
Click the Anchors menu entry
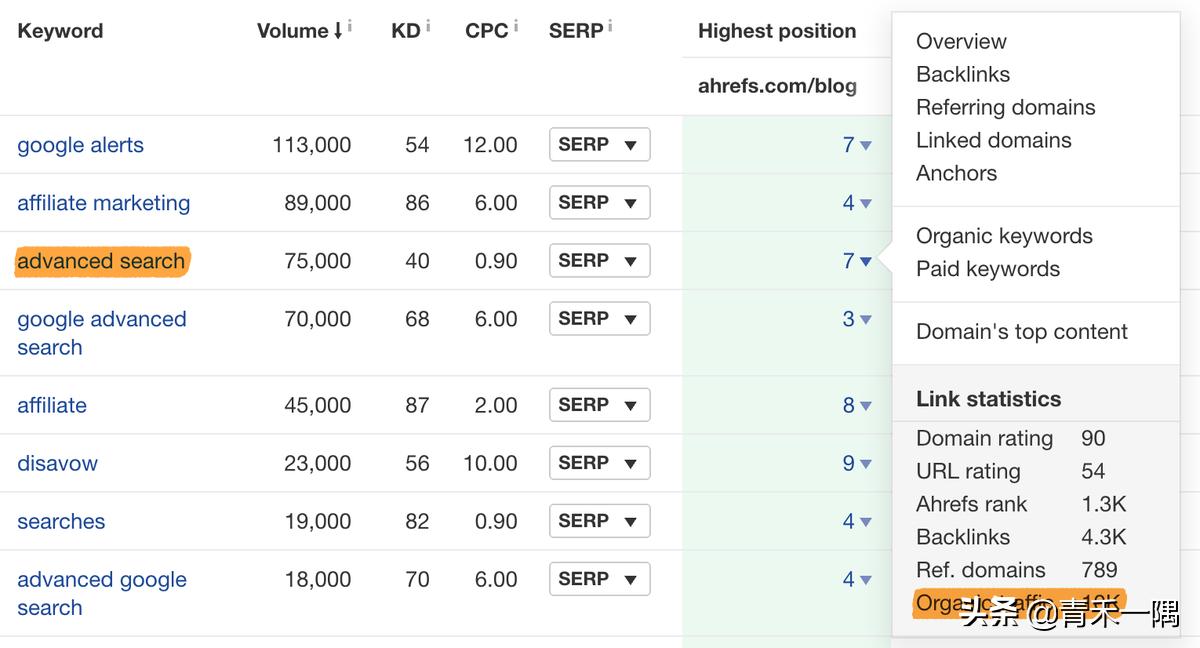[956, 173]
